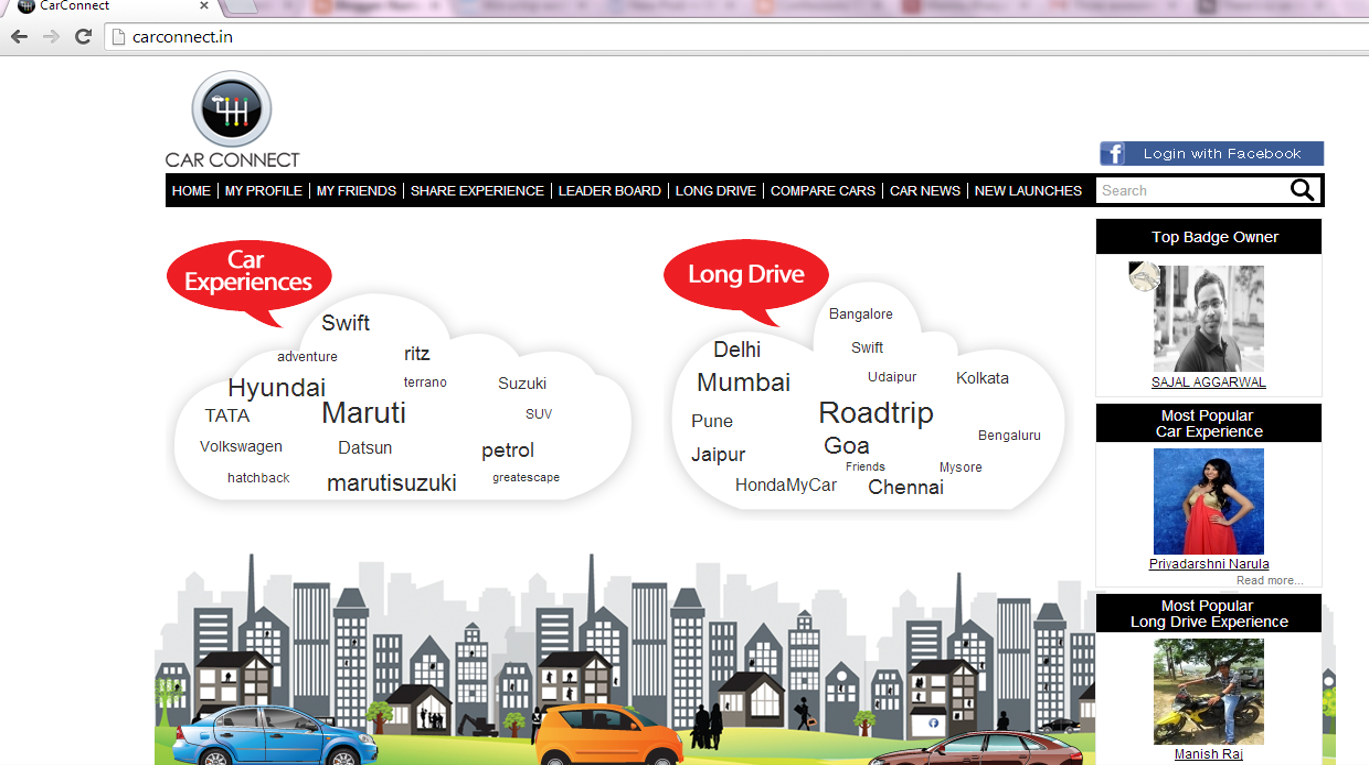Image resolution: width=1369 pixels, height=765 pixels.
Task: Click the Maruti tag
Action: click(x=364, y=412)
